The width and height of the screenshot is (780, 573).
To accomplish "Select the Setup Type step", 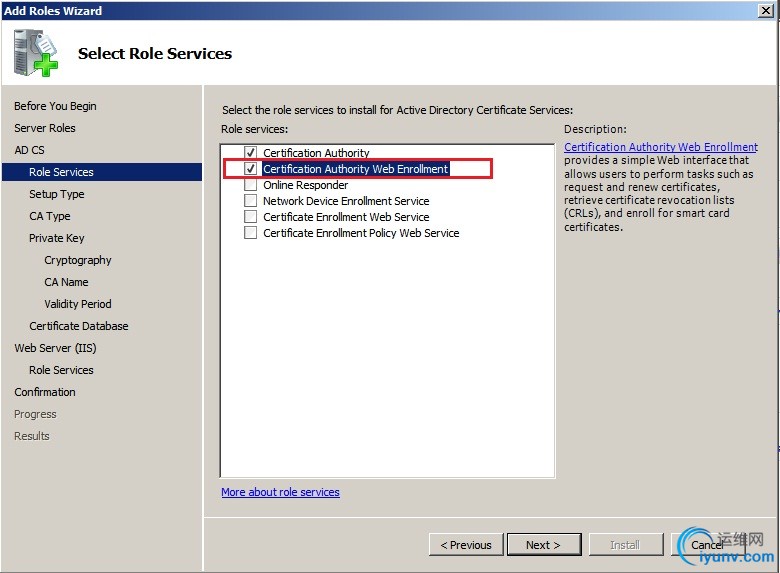I will tap(57, 194).
